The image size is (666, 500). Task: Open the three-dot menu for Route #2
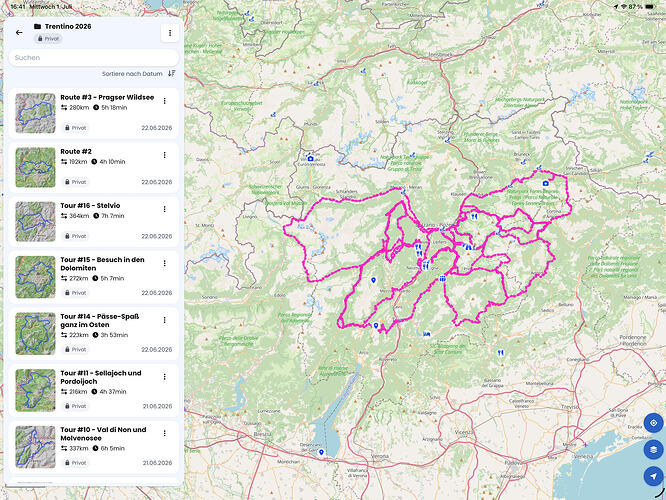164,155
